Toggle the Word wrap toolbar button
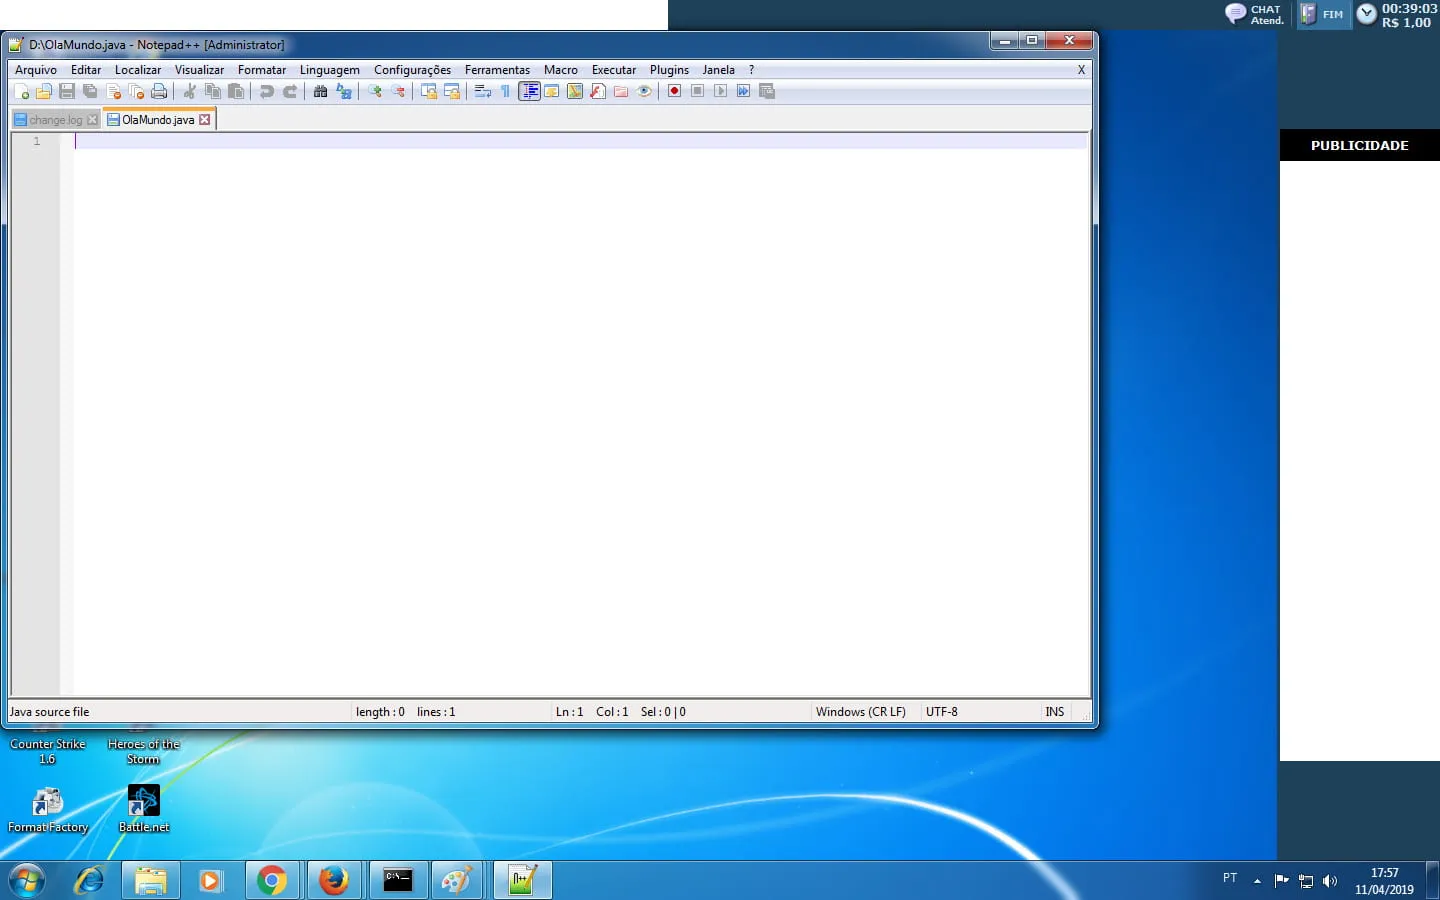Viewport: 1440px width, 900px height. 482,91
